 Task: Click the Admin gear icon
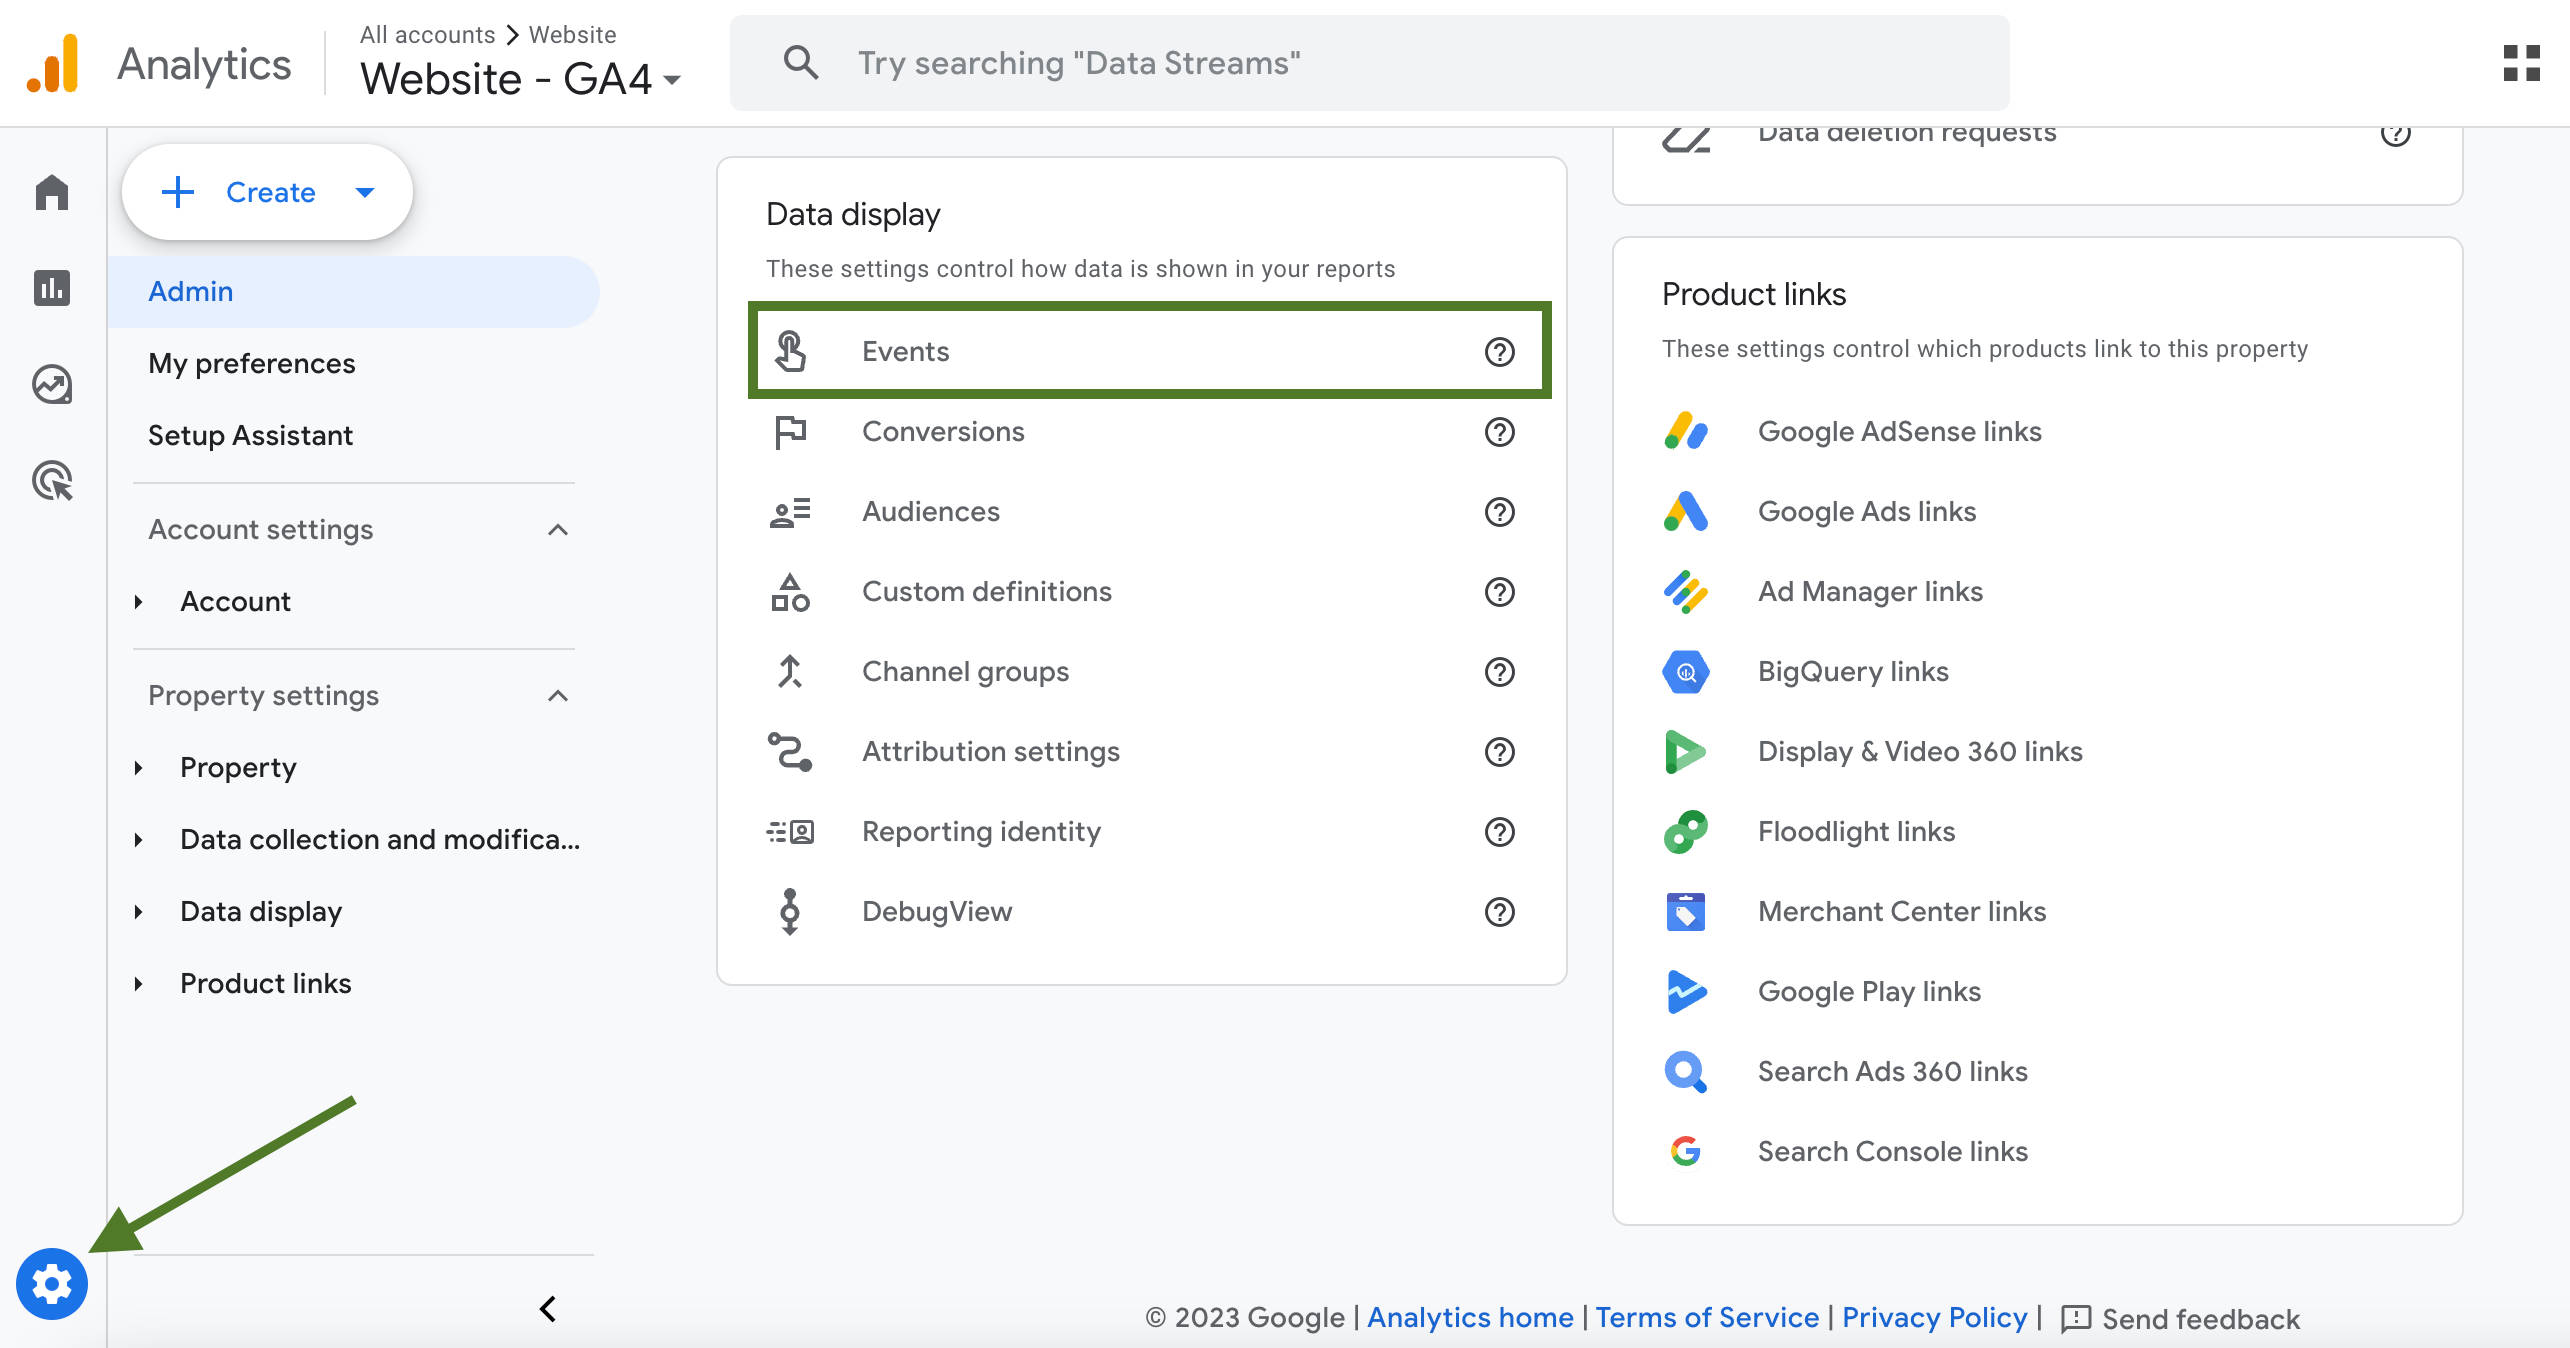(x=52, y=1283)
